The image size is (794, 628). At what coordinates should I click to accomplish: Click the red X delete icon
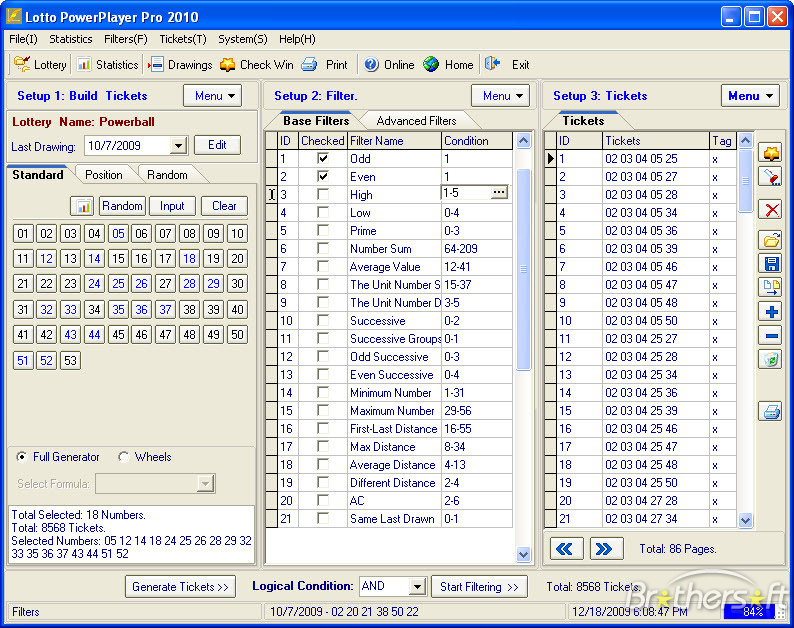point(771,209)
